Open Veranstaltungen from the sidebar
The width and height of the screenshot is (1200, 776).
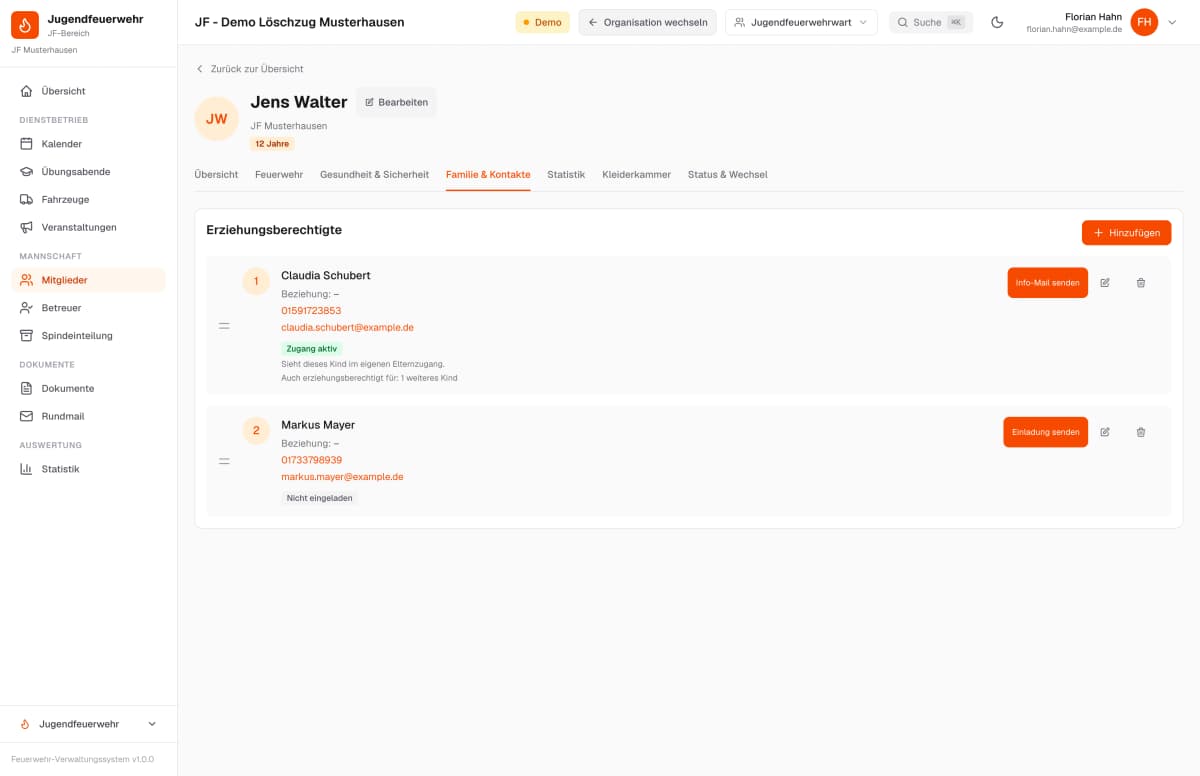tap(88, 227)
